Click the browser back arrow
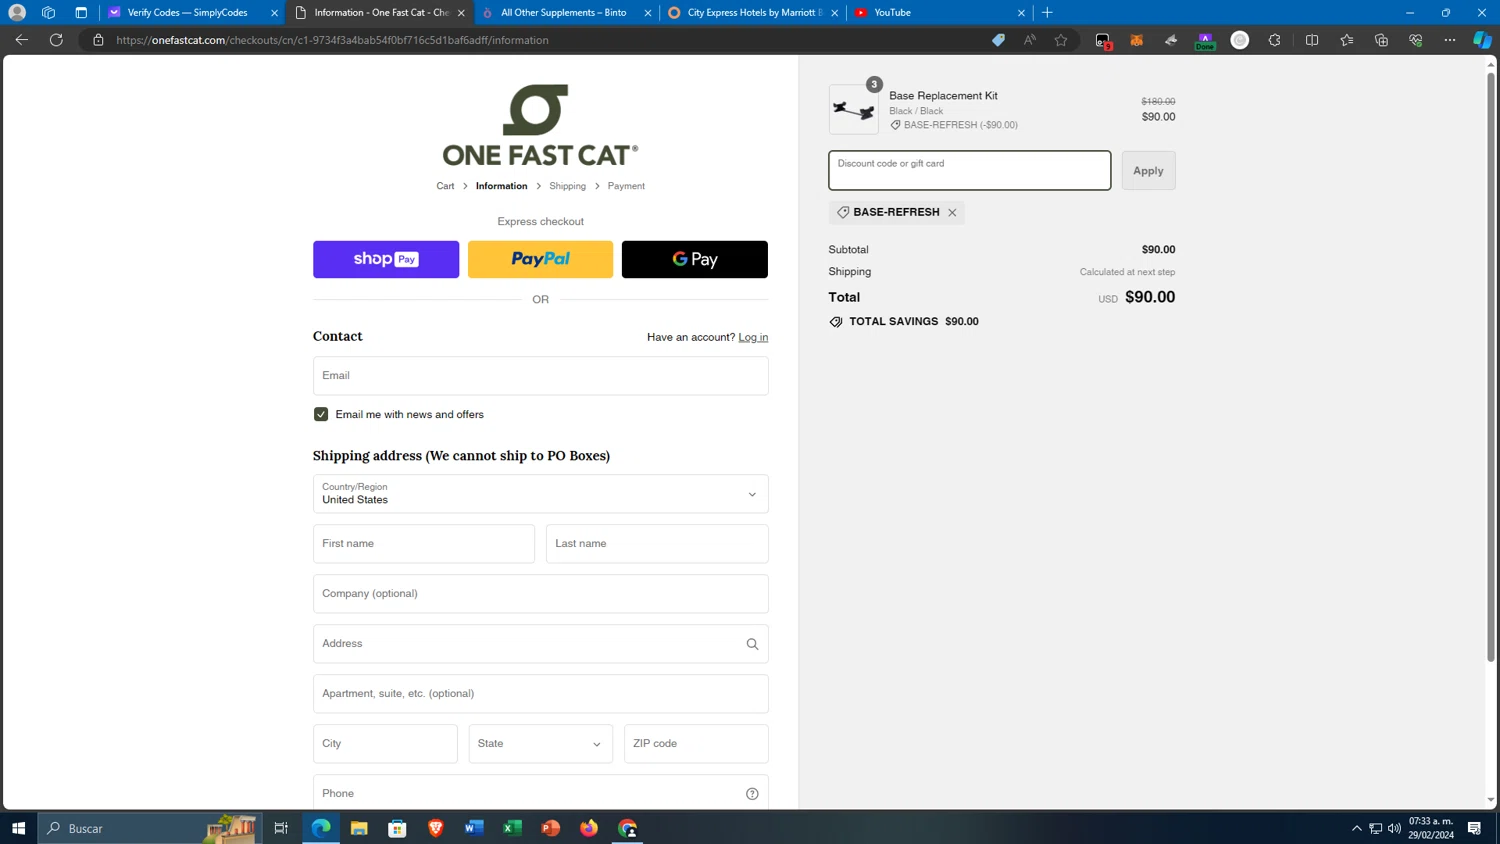This screenshot has width=1500, height=844. pyautogui.click(x=21, y=40)
